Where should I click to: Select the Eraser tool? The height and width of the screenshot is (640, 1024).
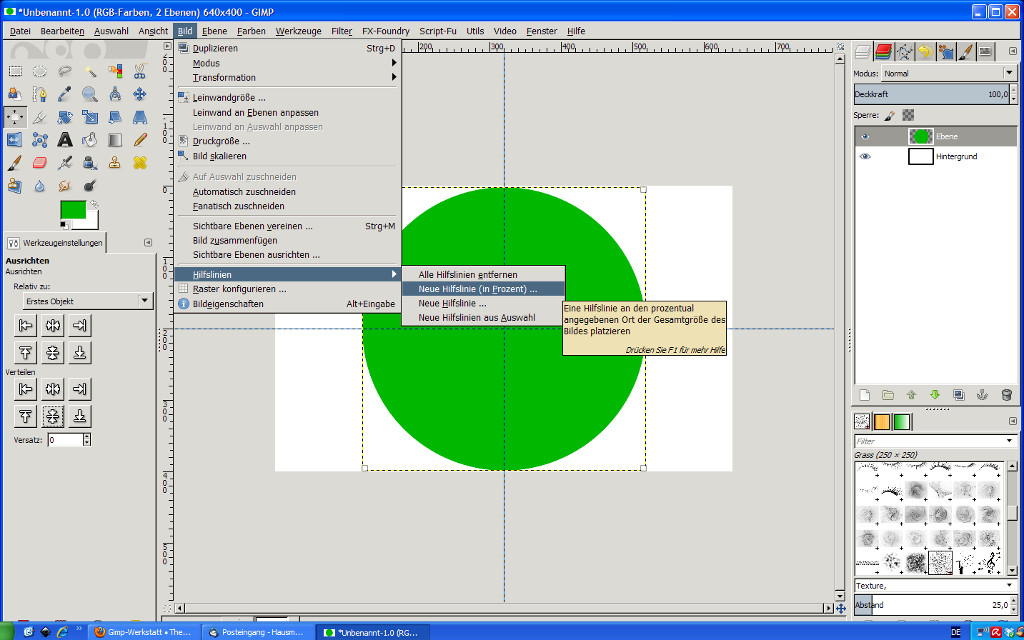[40, 163]
